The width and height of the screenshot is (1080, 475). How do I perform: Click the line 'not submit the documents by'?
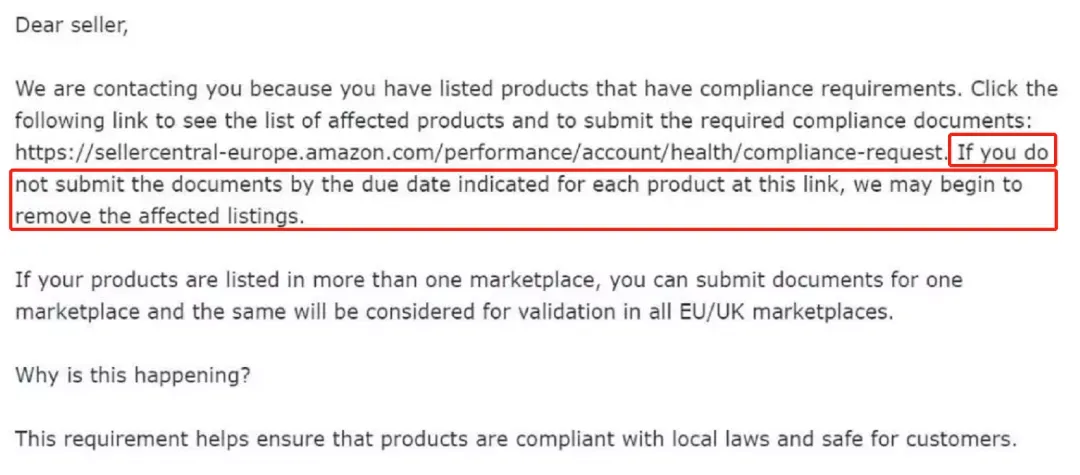click(518, 184)
